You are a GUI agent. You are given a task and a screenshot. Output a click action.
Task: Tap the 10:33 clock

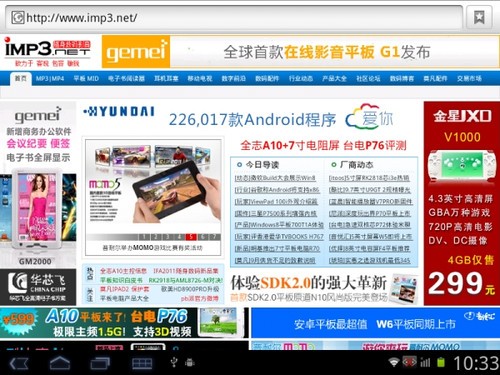pyautogui.click(x=476, y=363)
